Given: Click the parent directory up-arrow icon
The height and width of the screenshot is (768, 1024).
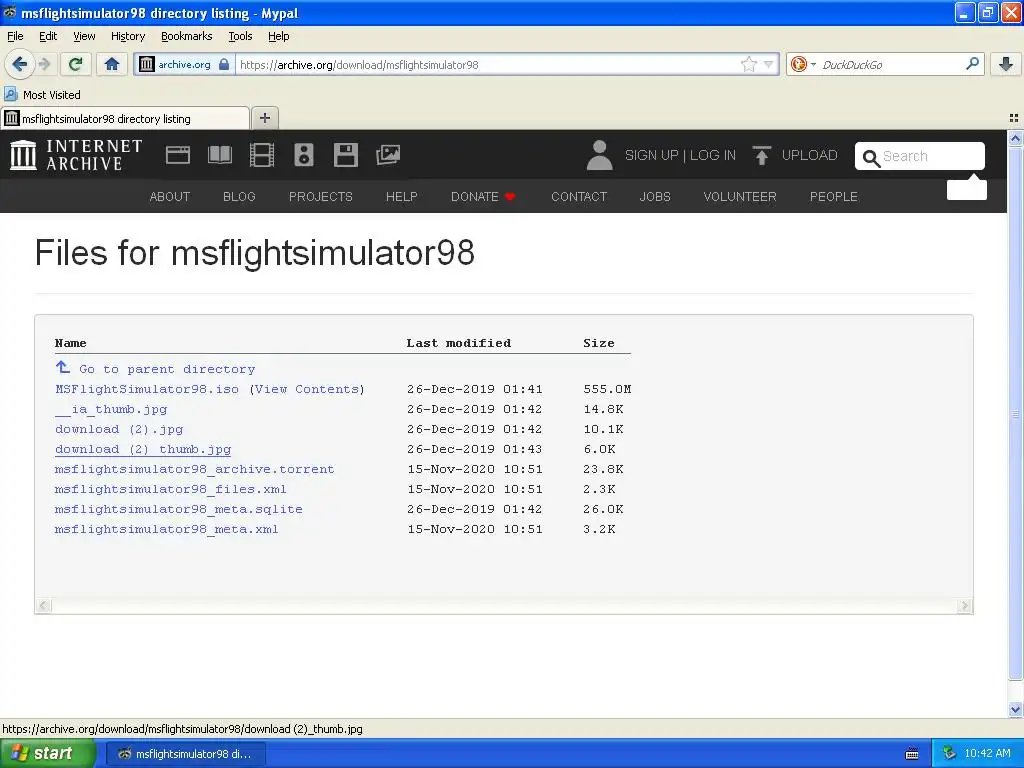Looking at the screenshot, I should (x=63, y=368).
